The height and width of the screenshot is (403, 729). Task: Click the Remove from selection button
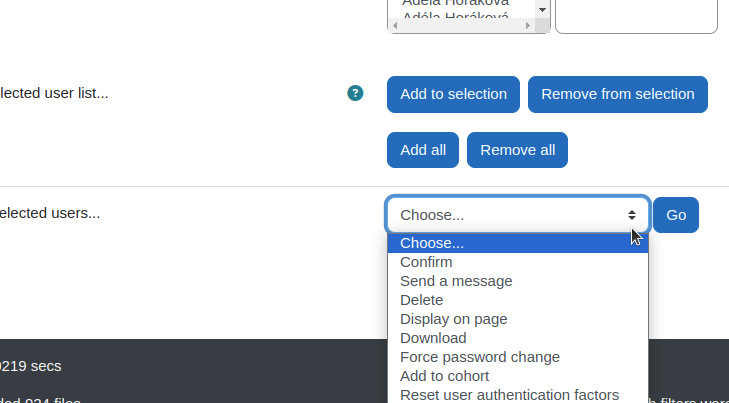[x=618, y=94]
